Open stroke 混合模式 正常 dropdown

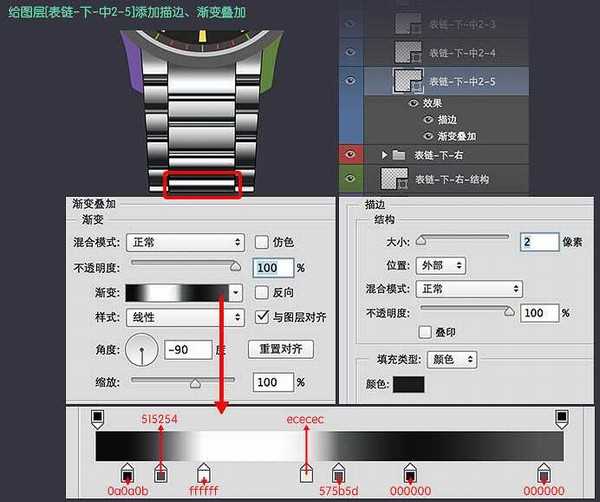click(469, 289)
